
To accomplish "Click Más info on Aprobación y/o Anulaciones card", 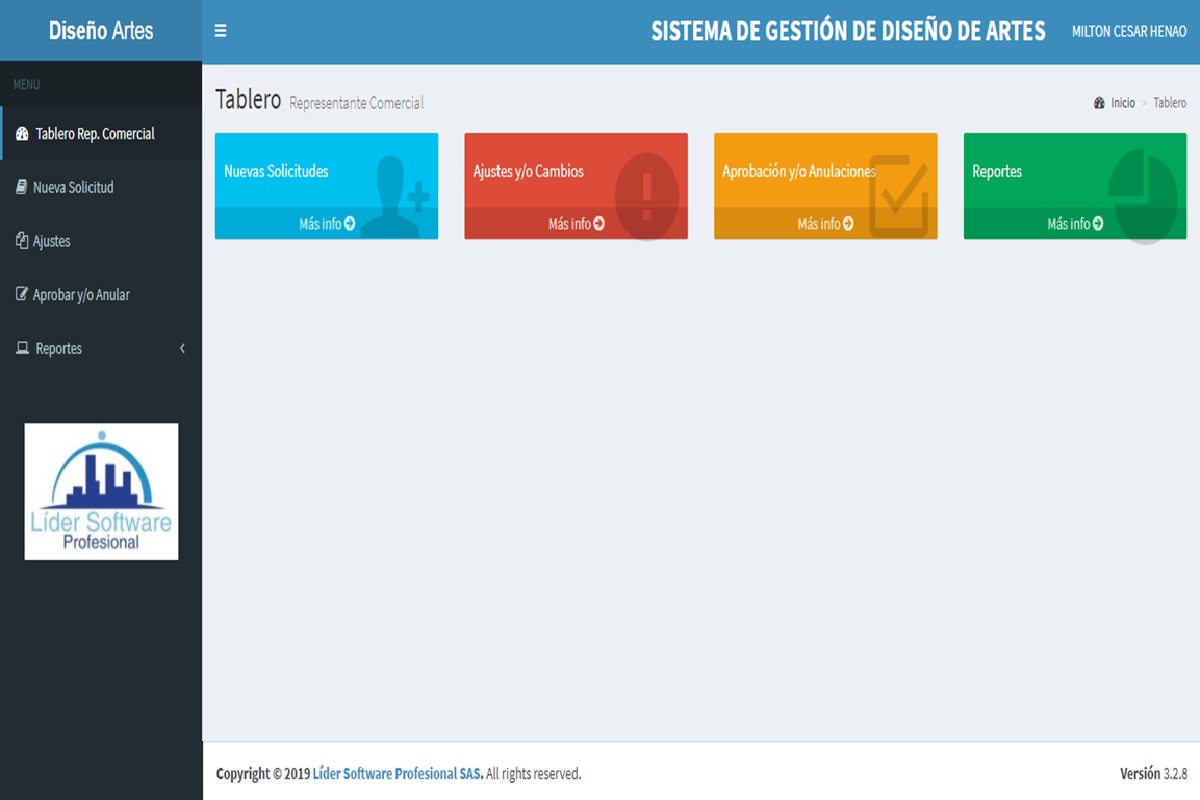I will pos(825,224).
